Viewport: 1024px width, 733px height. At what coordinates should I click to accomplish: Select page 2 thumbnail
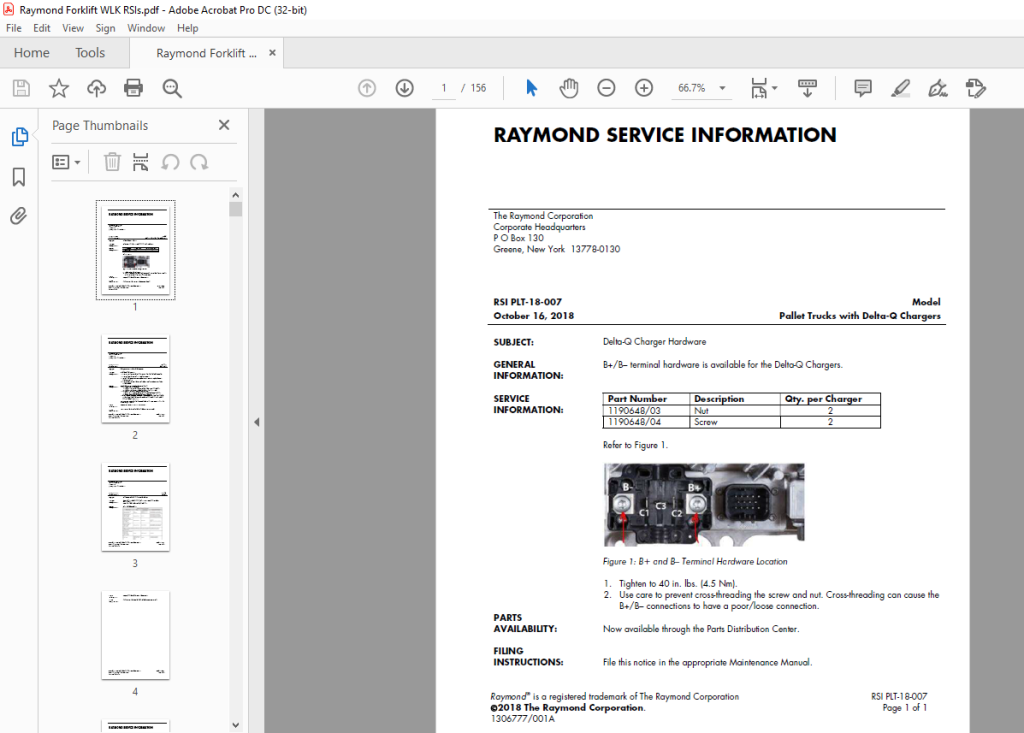coord(135,379)
